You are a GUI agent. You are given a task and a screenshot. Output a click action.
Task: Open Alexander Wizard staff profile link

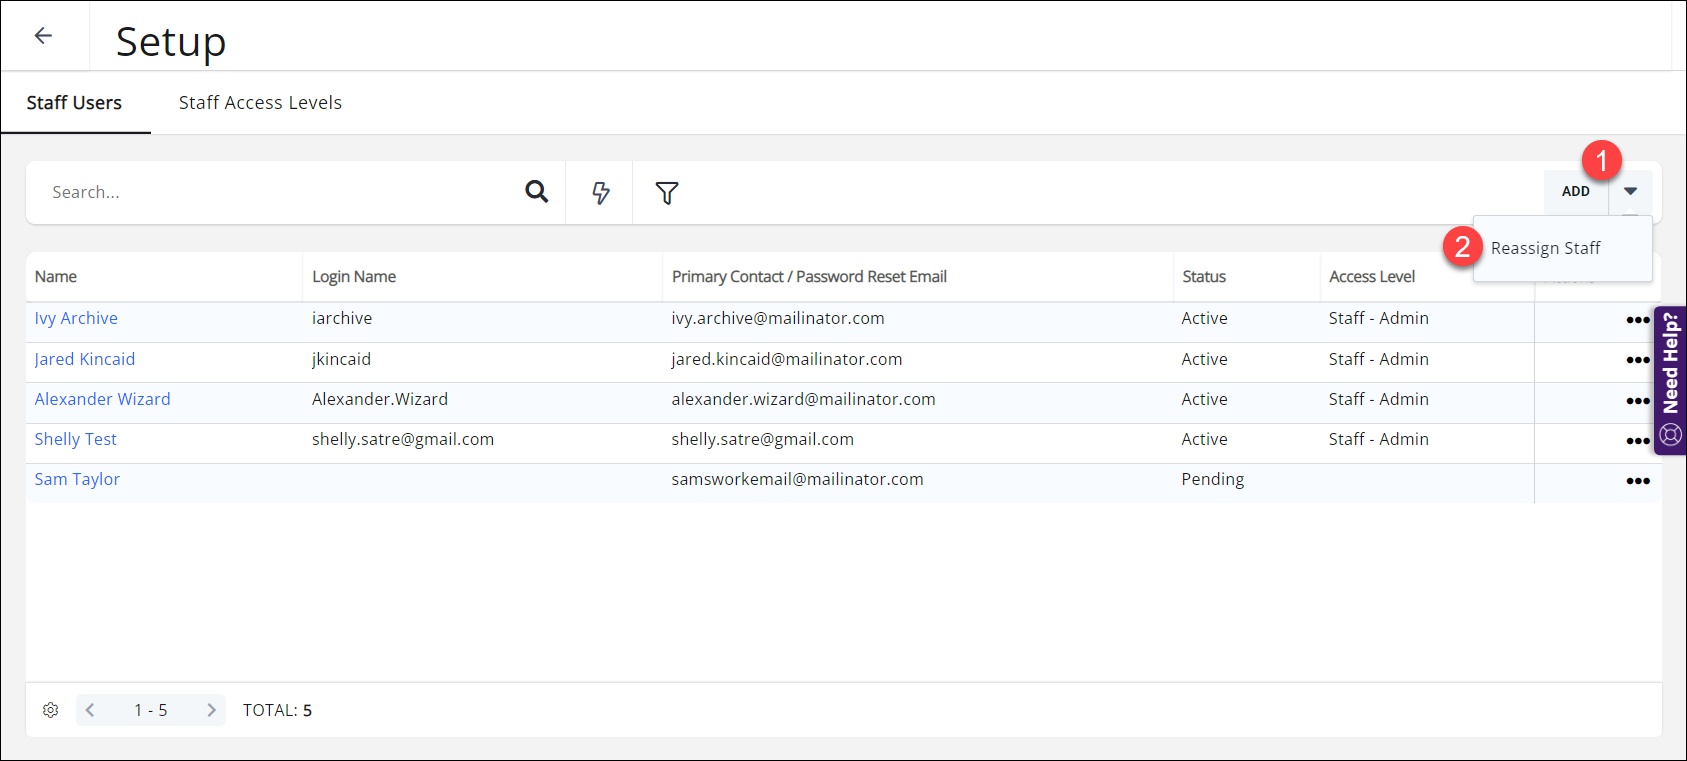102,399
